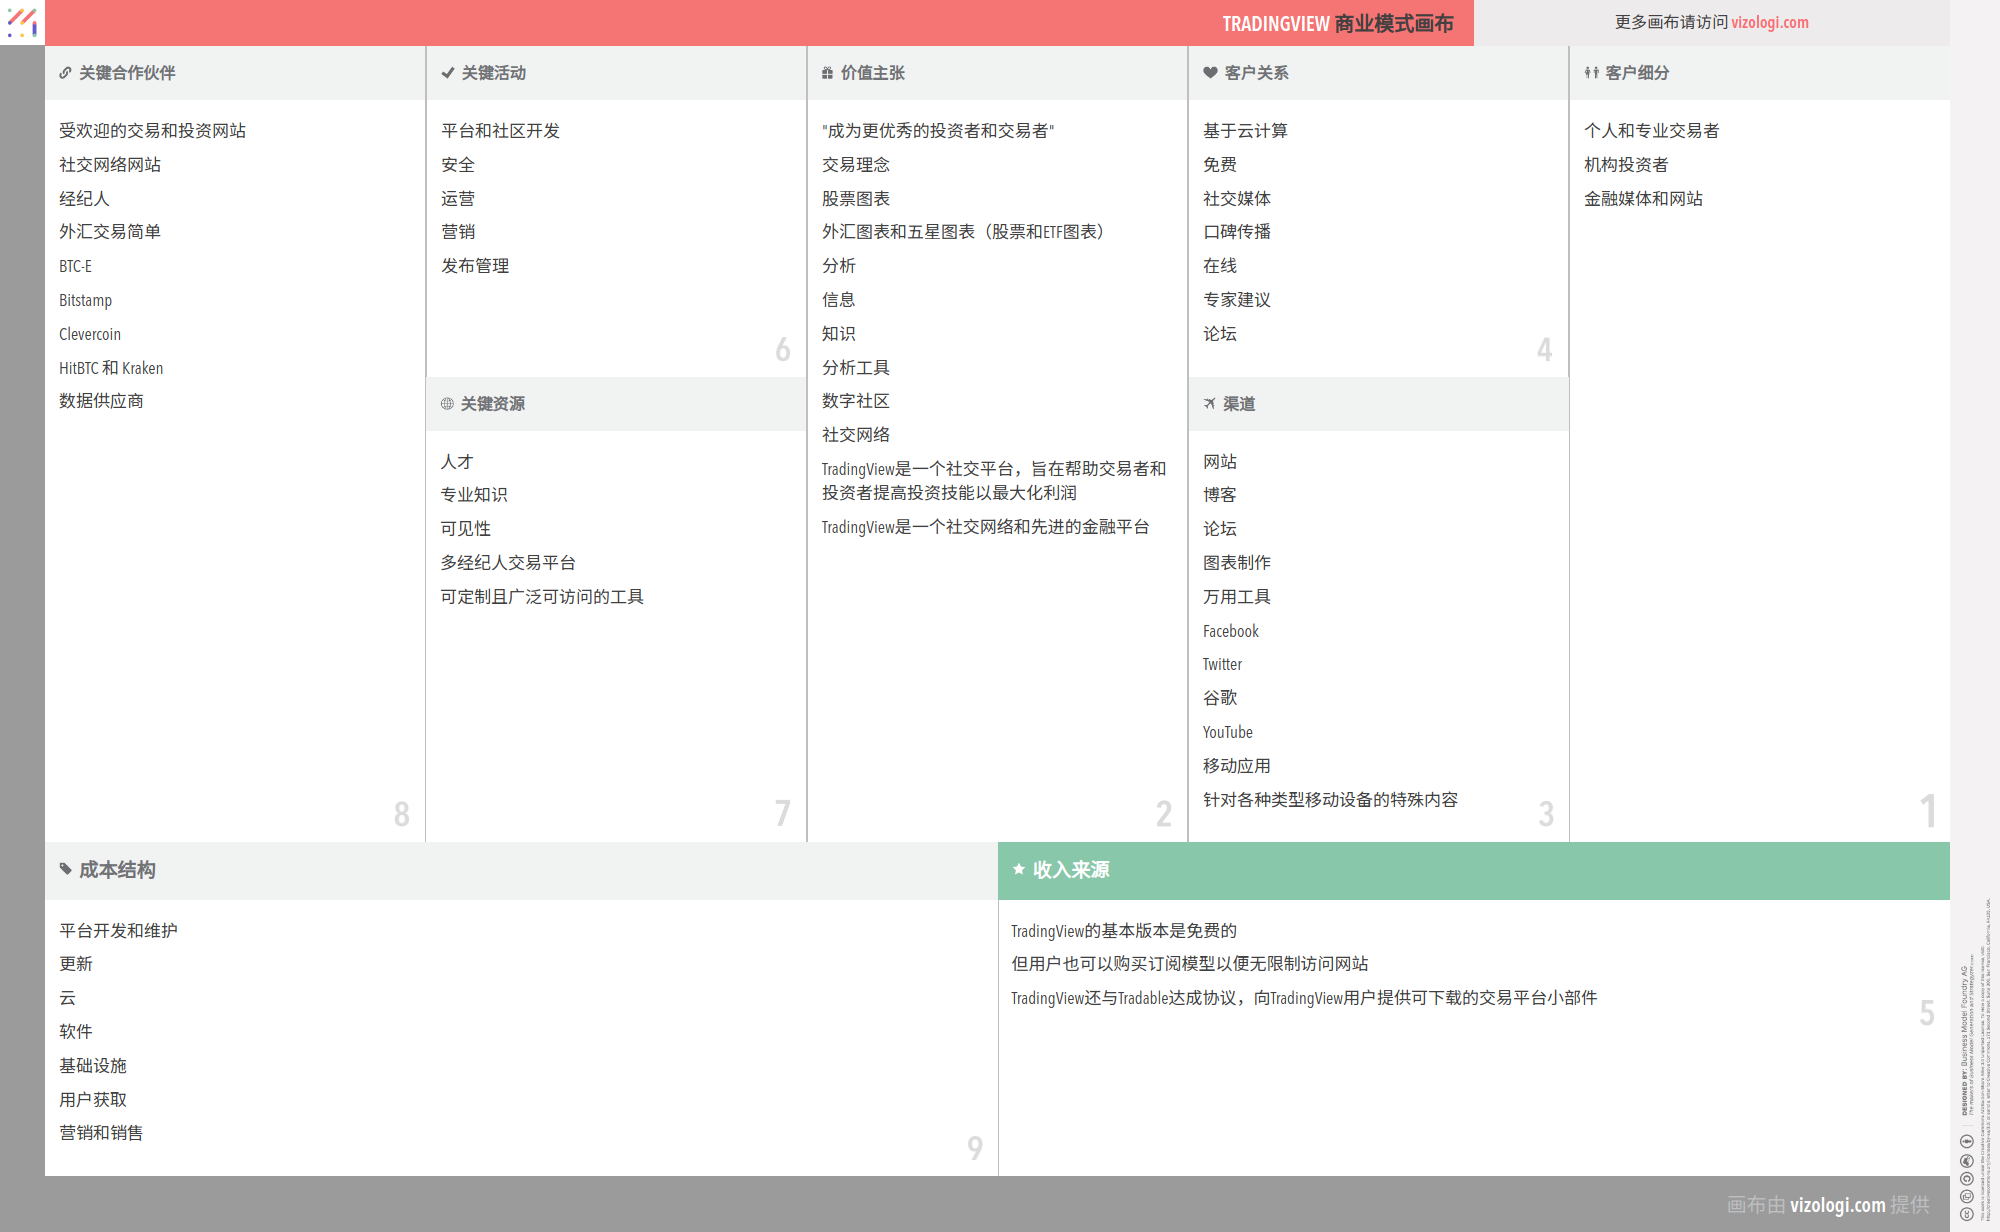Click YouTube in the channels column

pos(1227,731)
